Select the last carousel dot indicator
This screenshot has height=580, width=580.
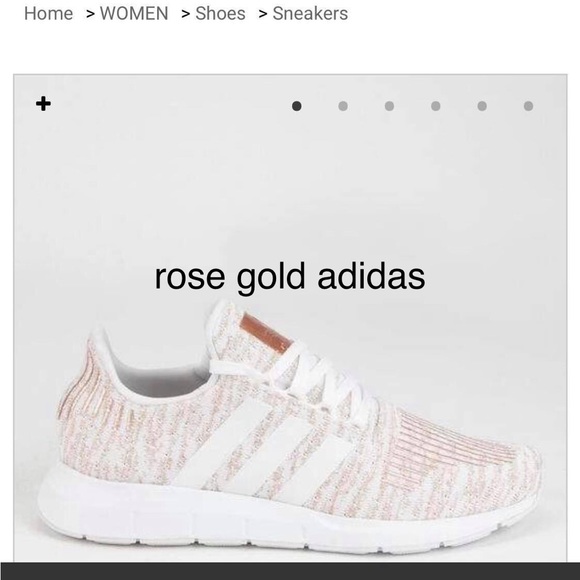tap(528, 106)
